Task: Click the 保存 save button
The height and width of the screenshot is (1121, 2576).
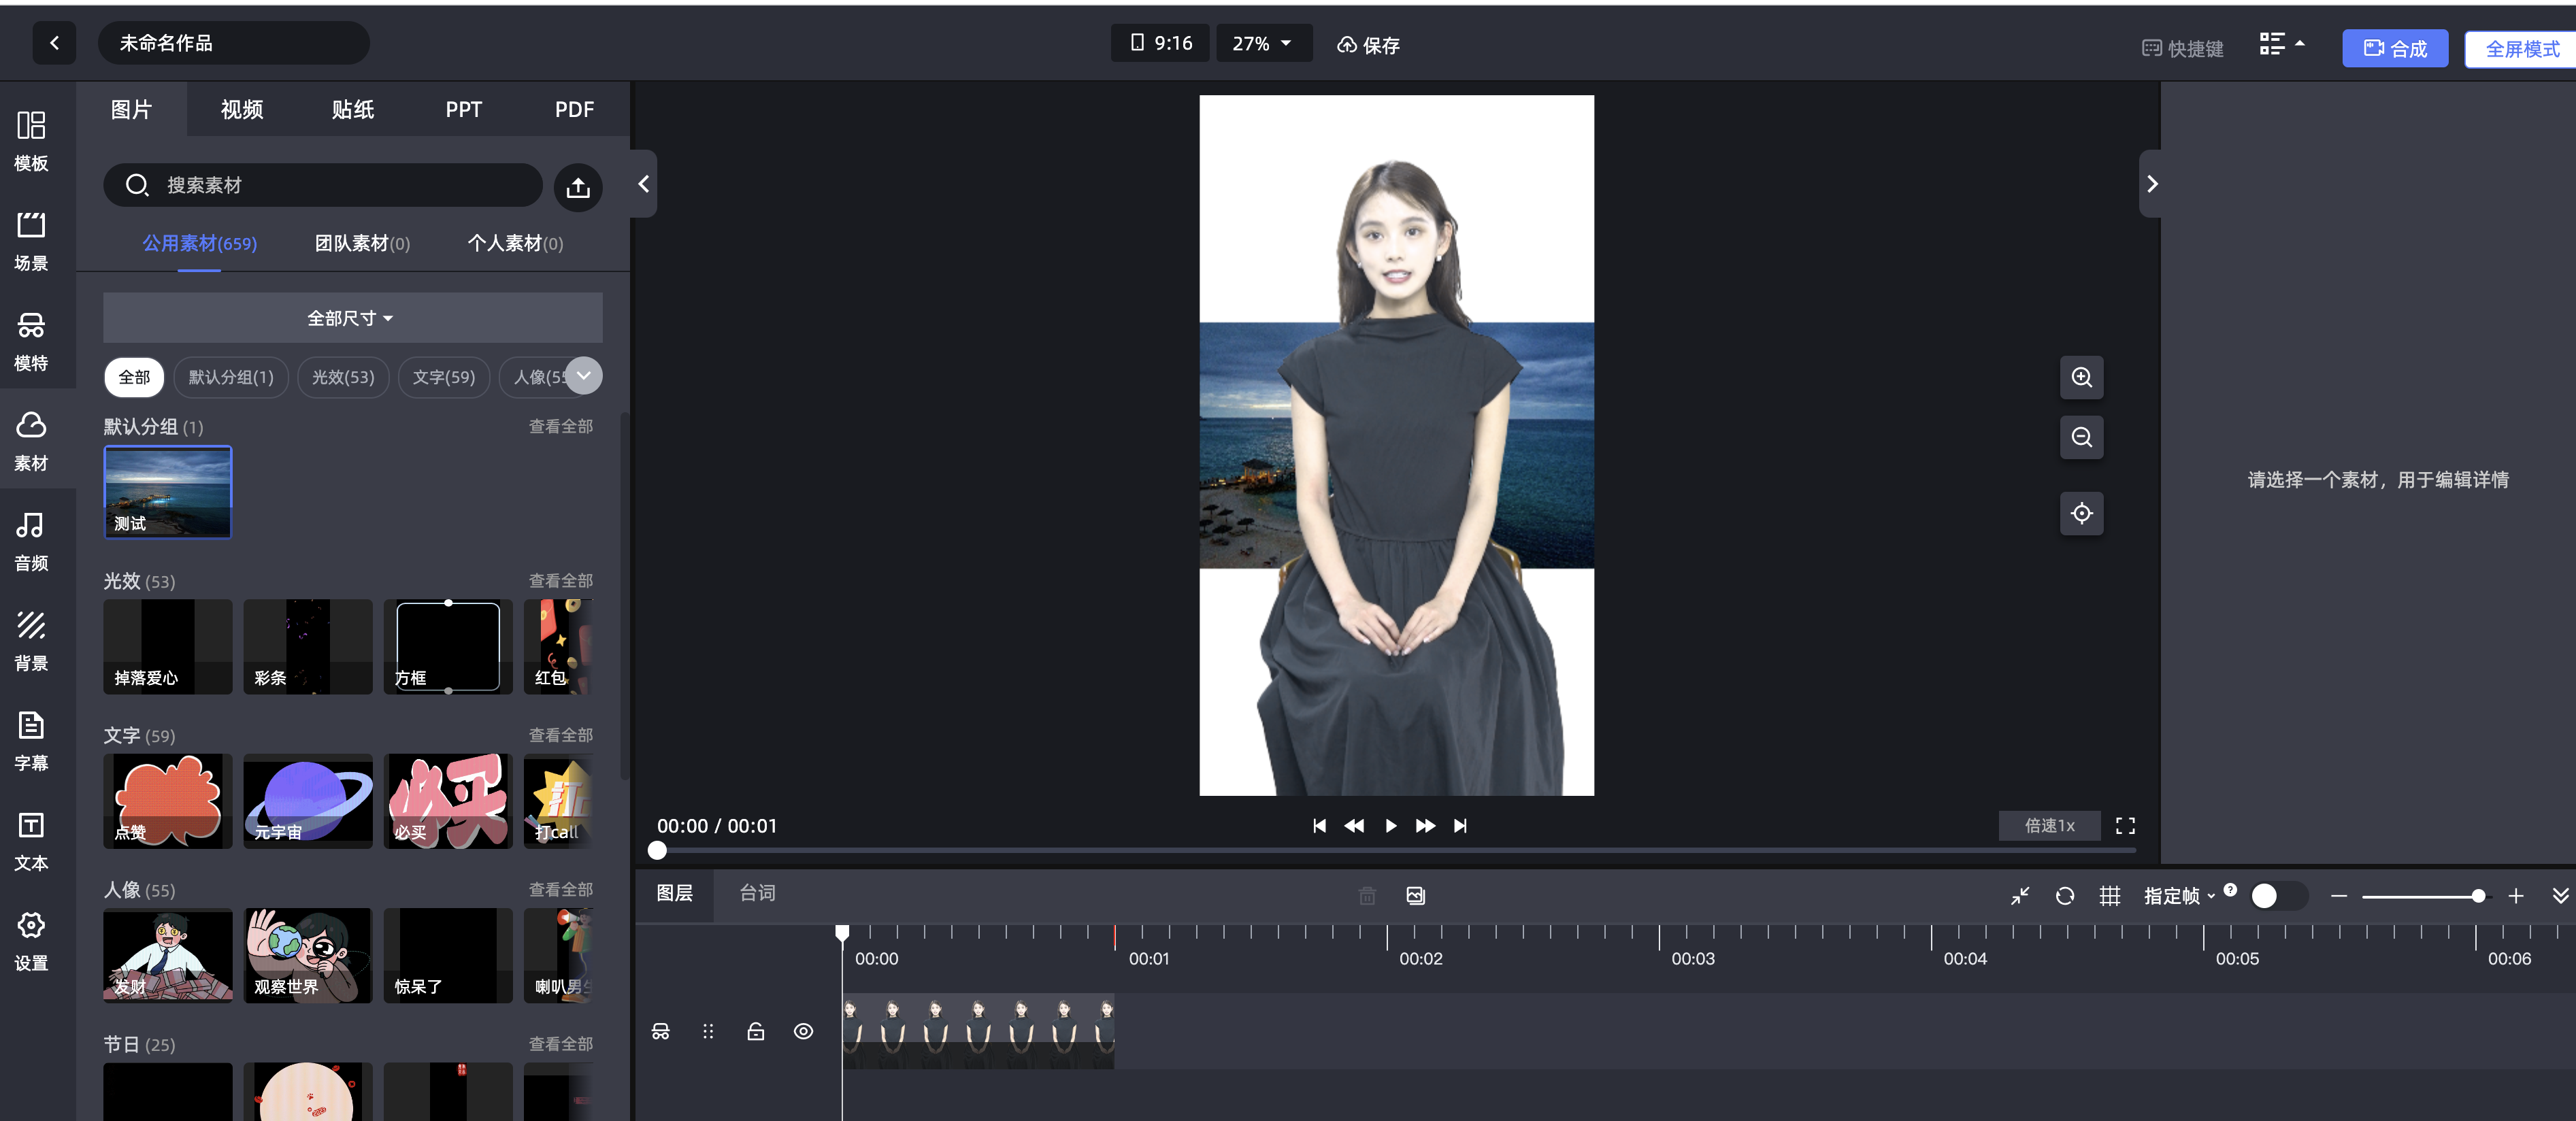Action: pyautogui.click(x=1368, y=44)
